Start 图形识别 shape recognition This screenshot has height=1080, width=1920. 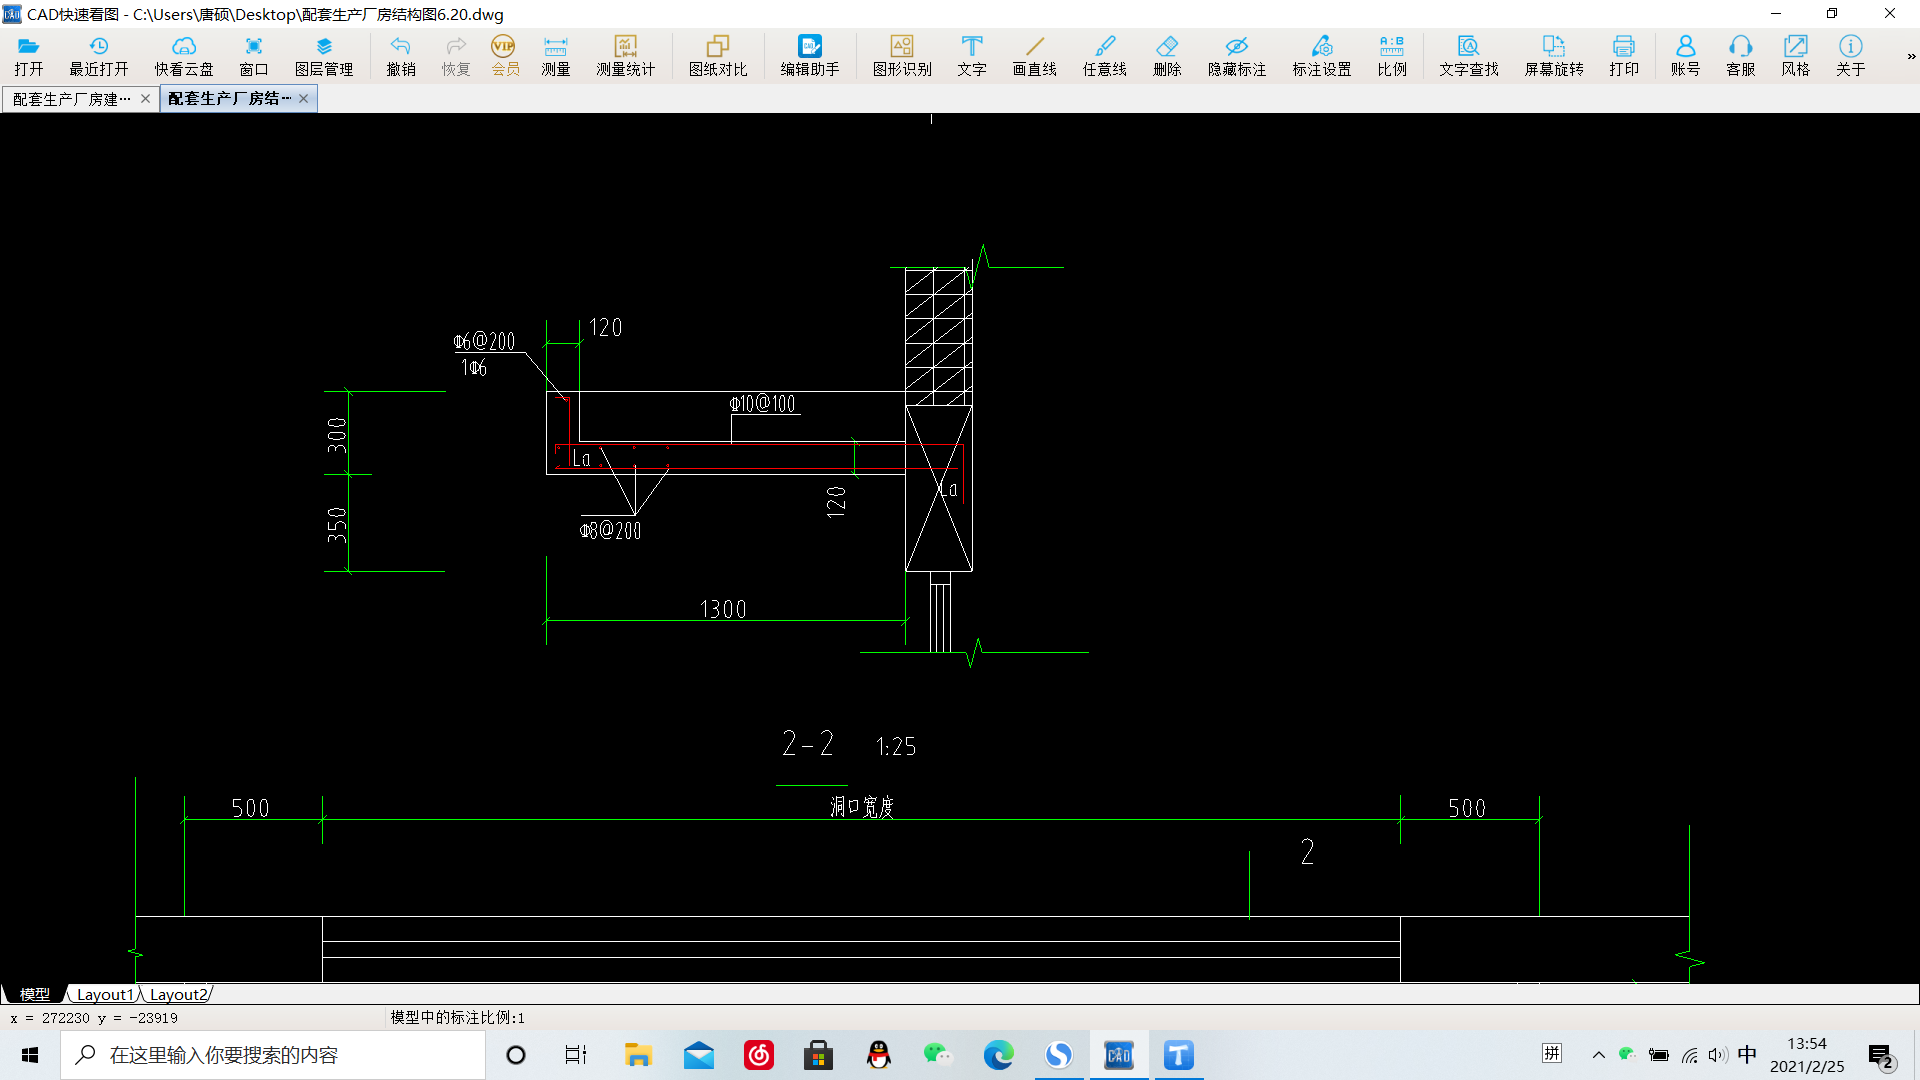(x=902, y=56)
